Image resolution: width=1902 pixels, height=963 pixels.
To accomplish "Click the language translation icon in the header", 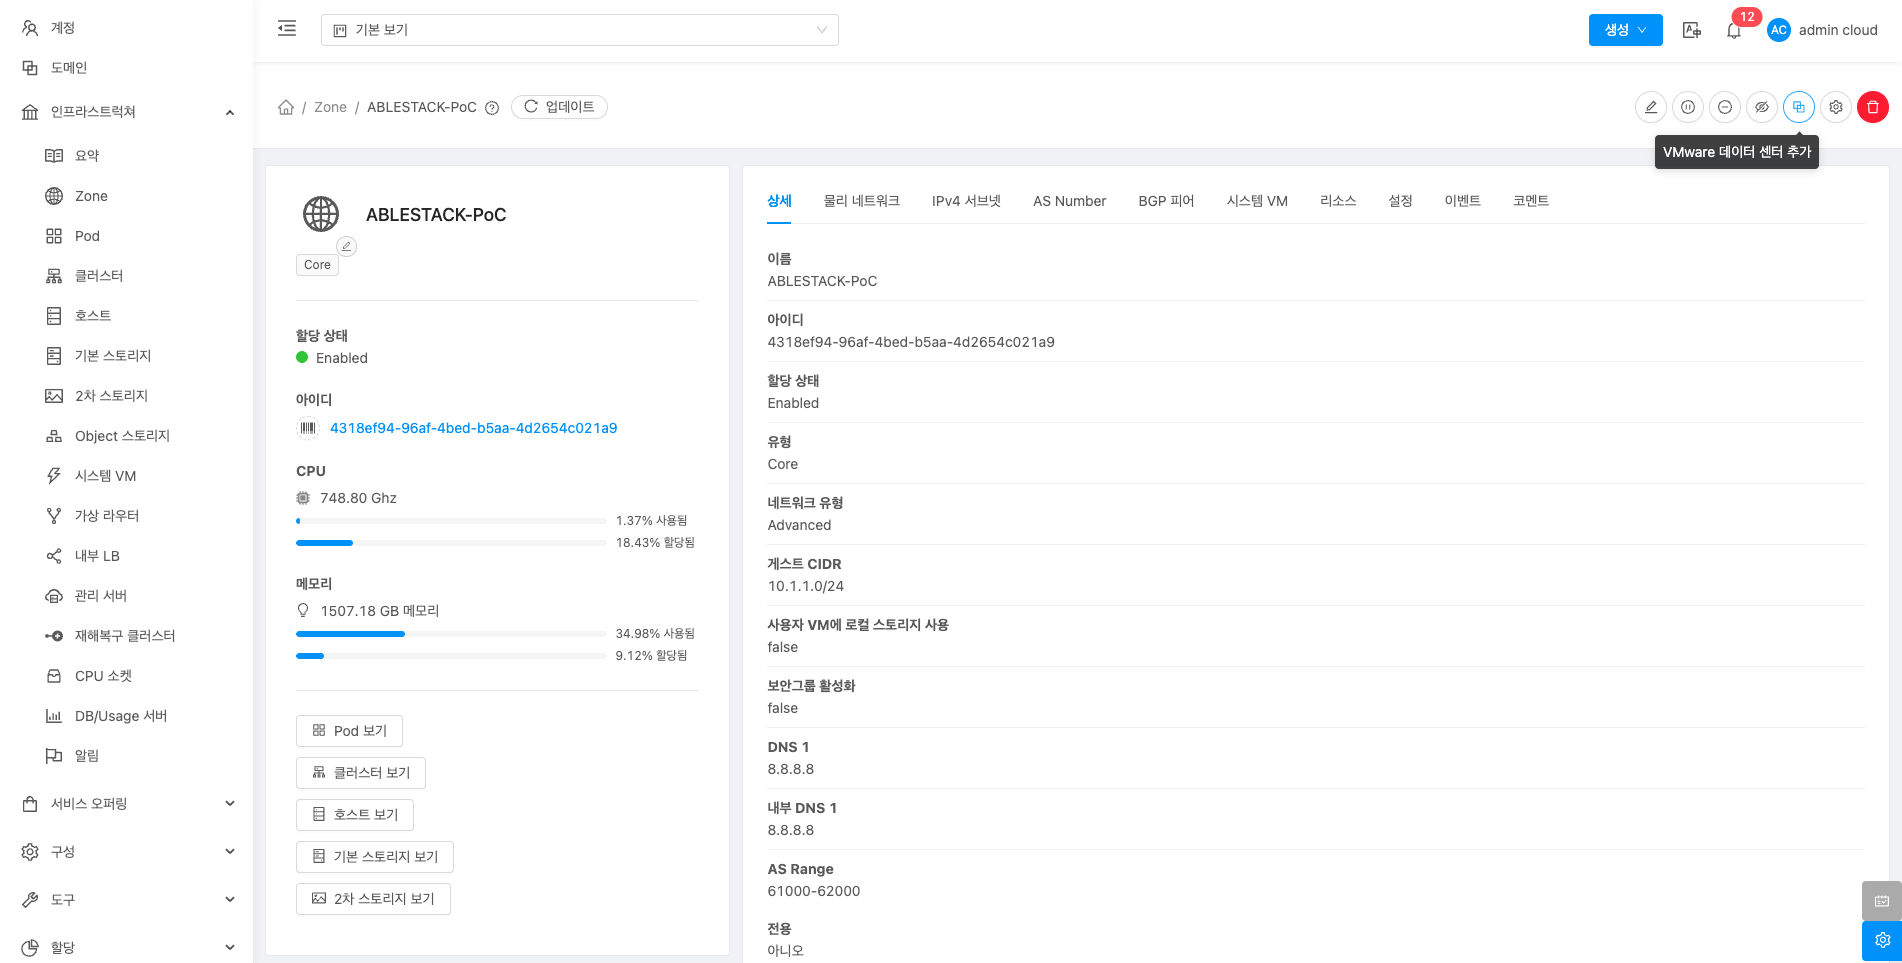I will [x=1692, y=30].
